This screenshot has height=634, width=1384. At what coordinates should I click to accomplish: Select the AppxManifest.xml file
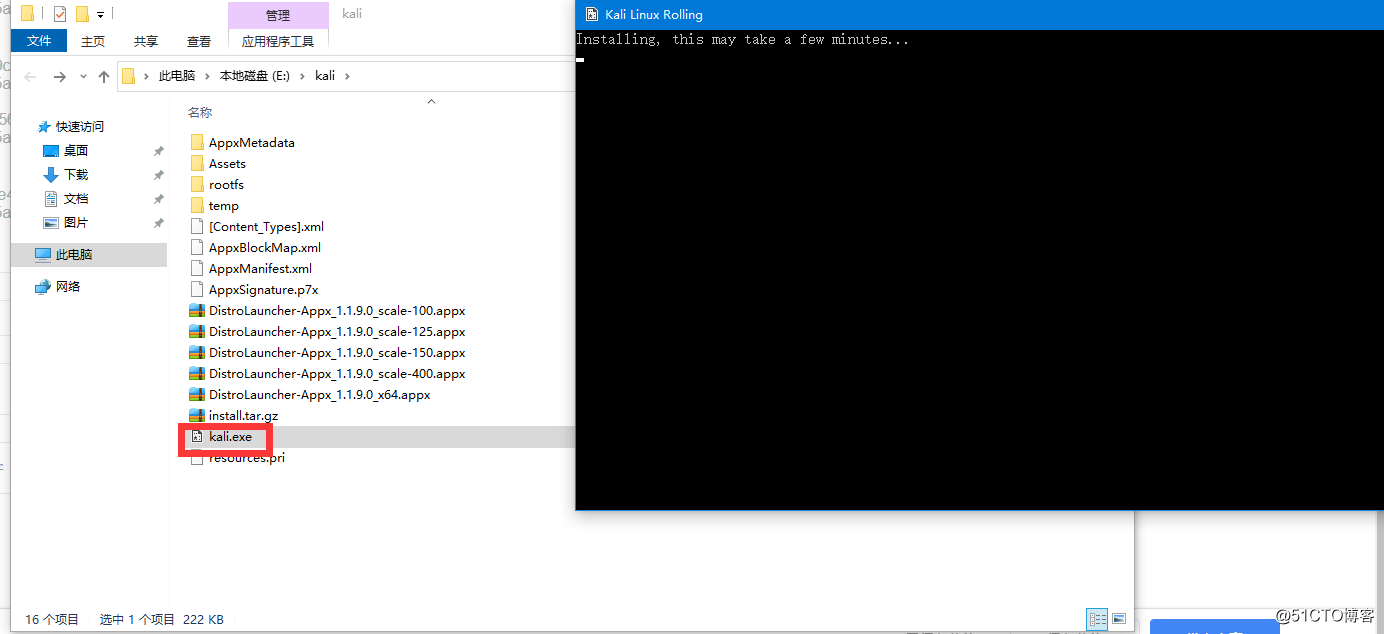click(260, 268)
